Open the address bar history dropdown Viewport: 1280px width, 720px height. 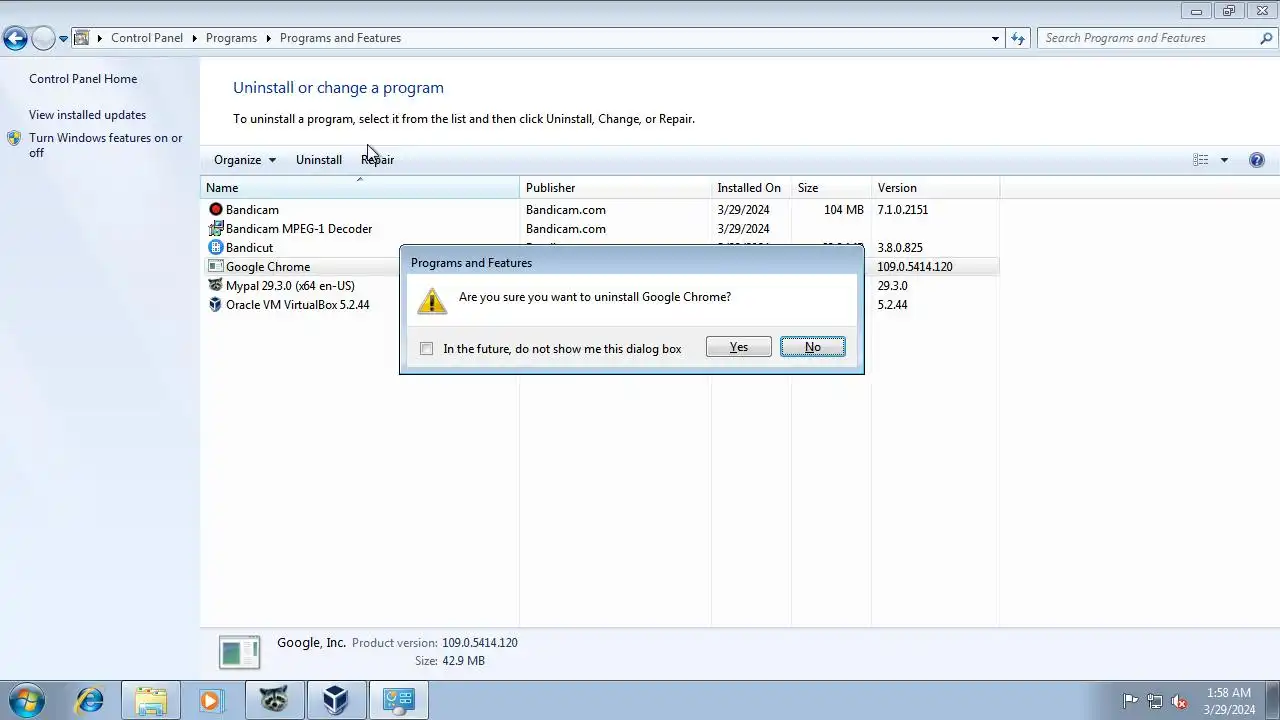(x=995, y=38)
